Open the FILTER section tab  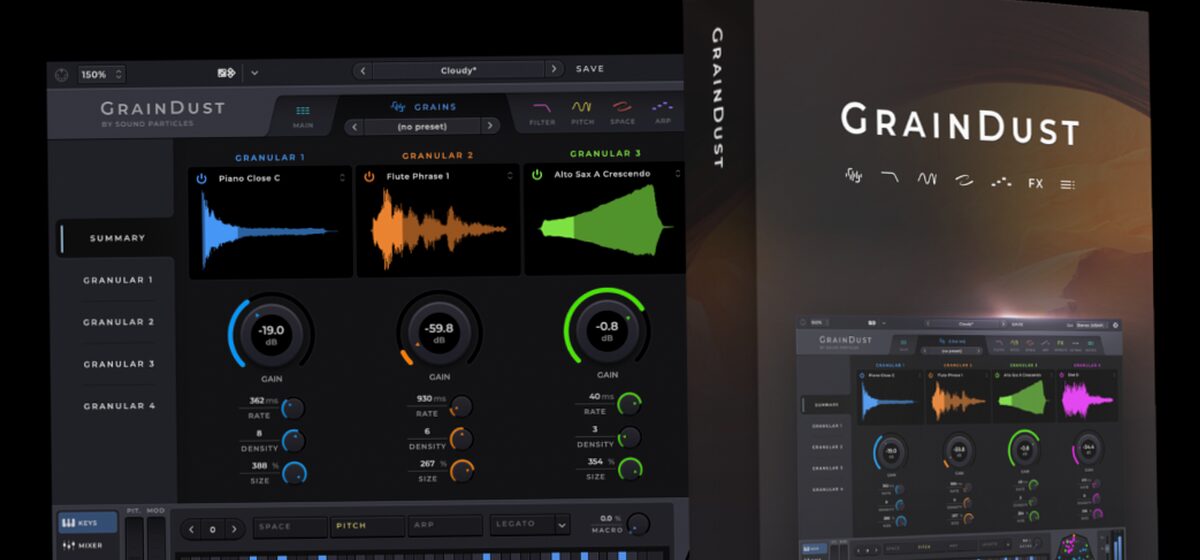[x=542, y=113]
